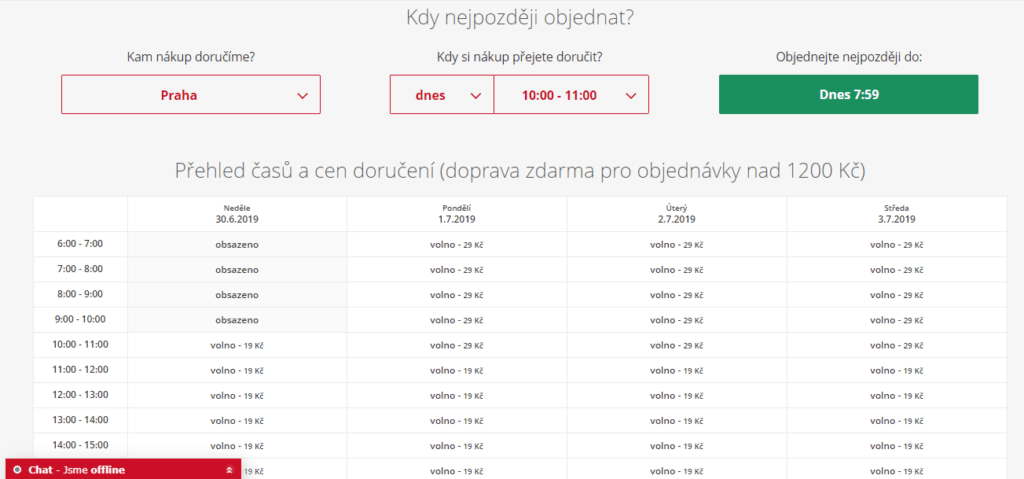
Task: Select the Pondělí 1.7.2019 column header
Action: (x=457, y=214)
